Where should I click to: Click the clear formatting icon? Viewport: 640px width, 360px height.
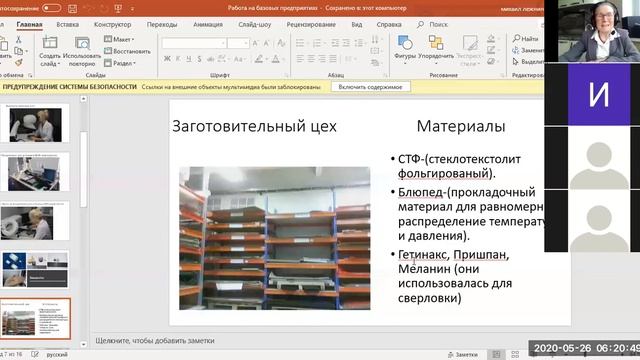(281, 43)
